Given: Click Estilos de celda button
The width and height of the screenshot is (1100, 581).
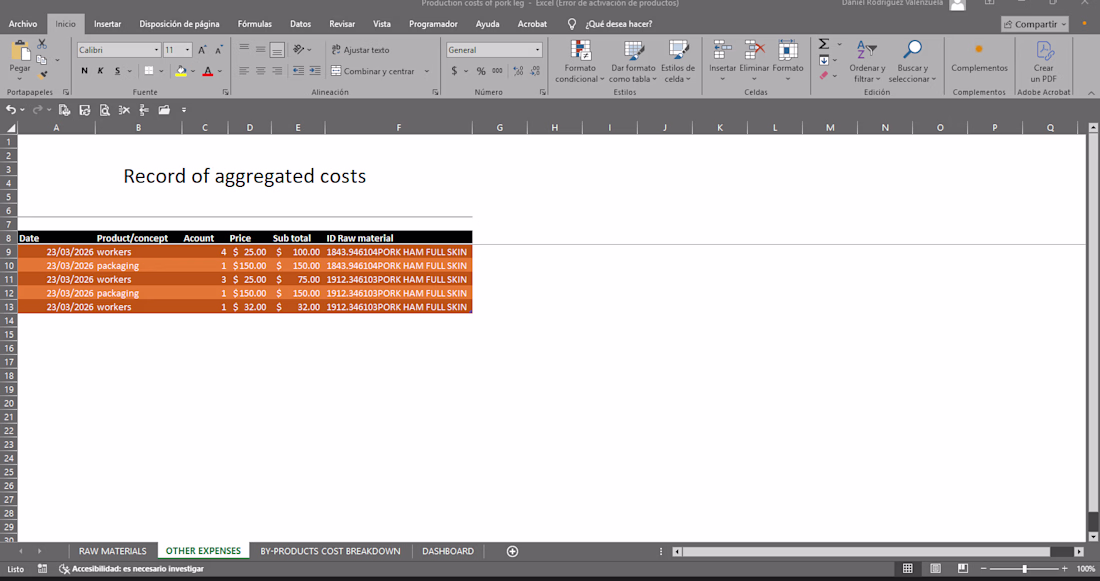Looking at the screenshot, I should 678,61.
